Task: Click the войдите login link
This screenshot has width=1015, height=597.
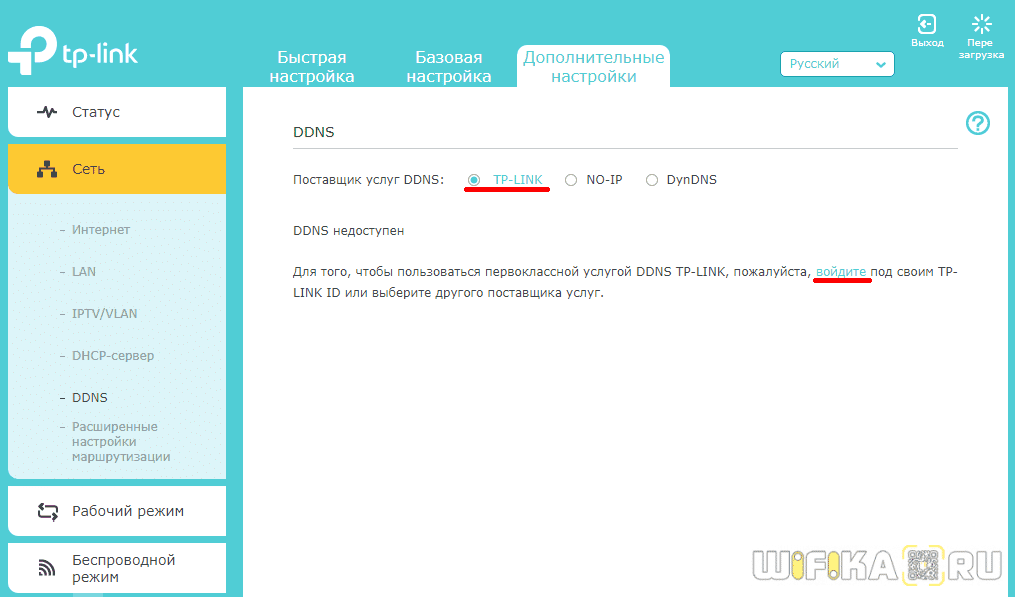Action: coord(841,271)
